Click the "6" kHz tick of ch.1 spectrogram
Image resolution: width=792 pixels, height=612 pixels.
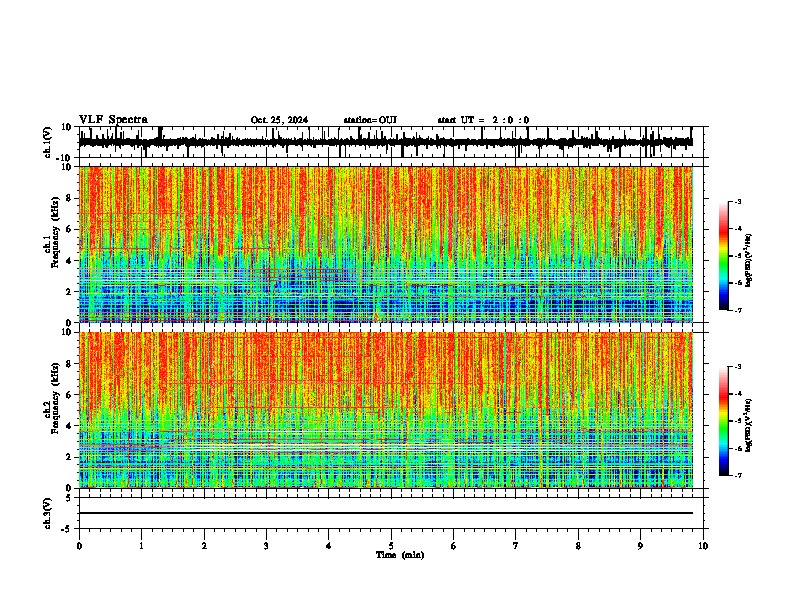click(x=69, y=229)
